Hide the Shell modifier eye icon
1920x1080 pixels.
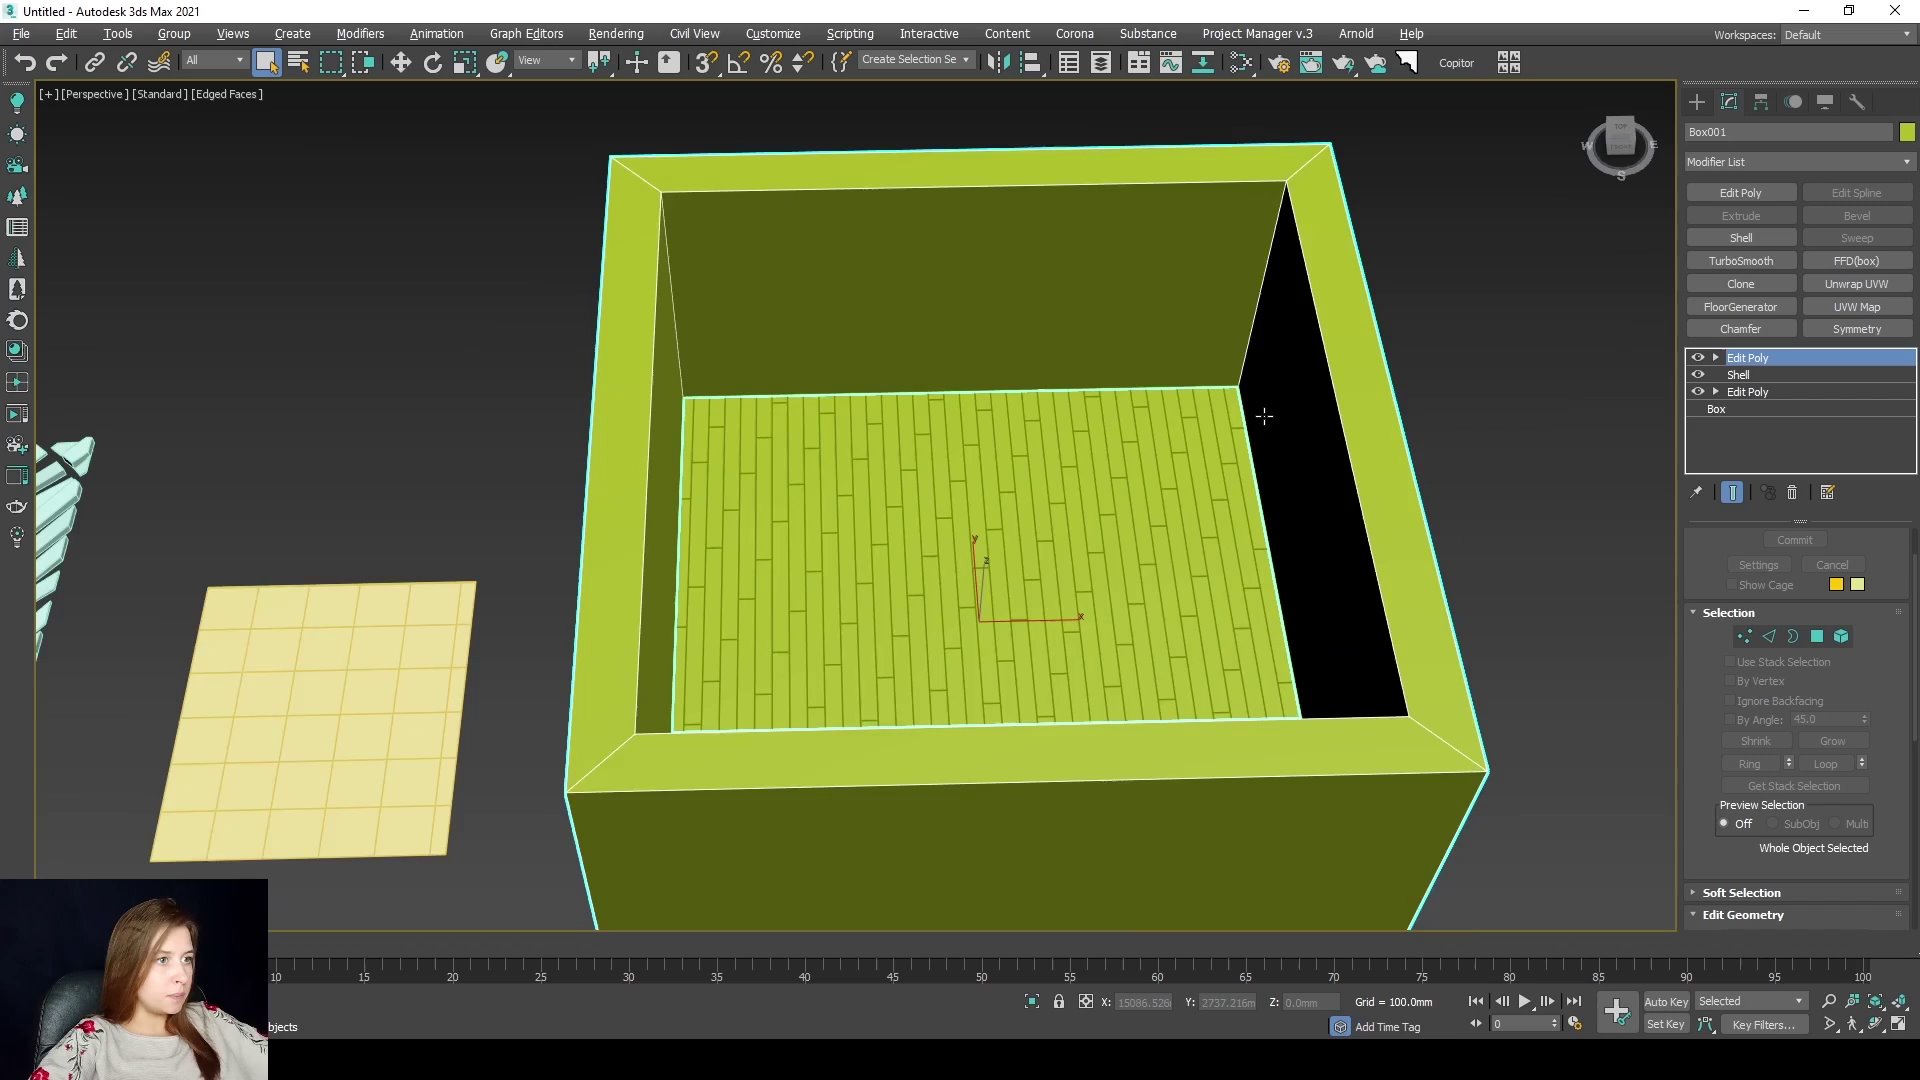point(1697,375)
